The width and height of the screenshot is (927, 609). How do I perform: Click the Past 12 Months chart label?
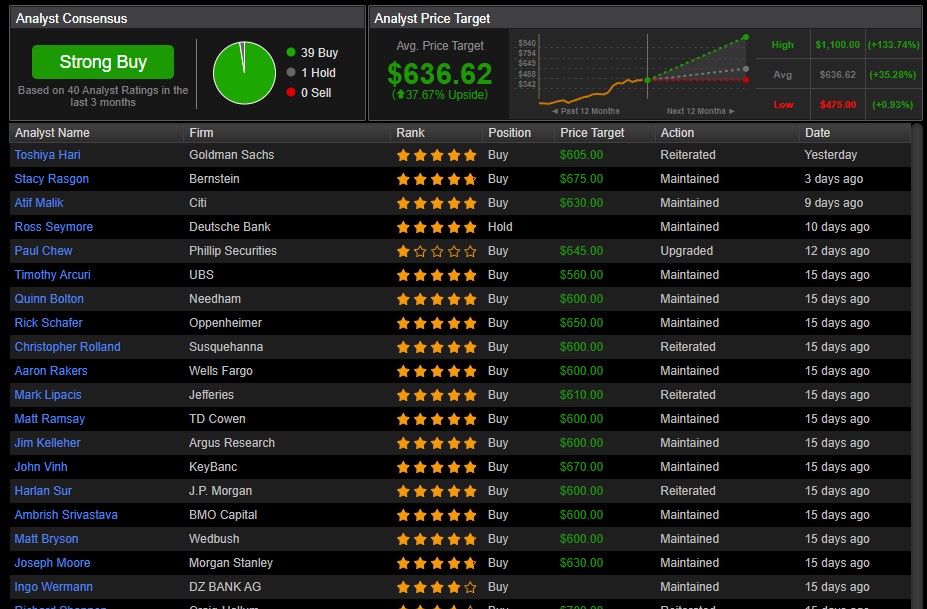tap(586, 111)
